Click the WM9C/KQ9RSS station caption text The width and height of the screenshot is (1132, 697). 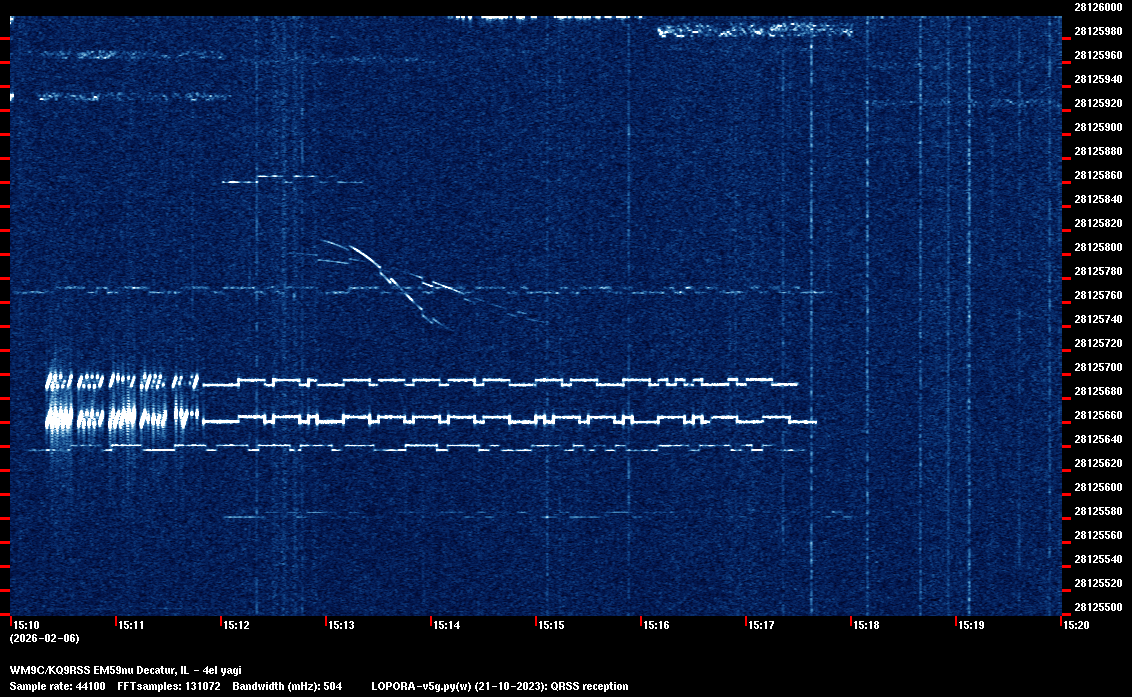125,670
